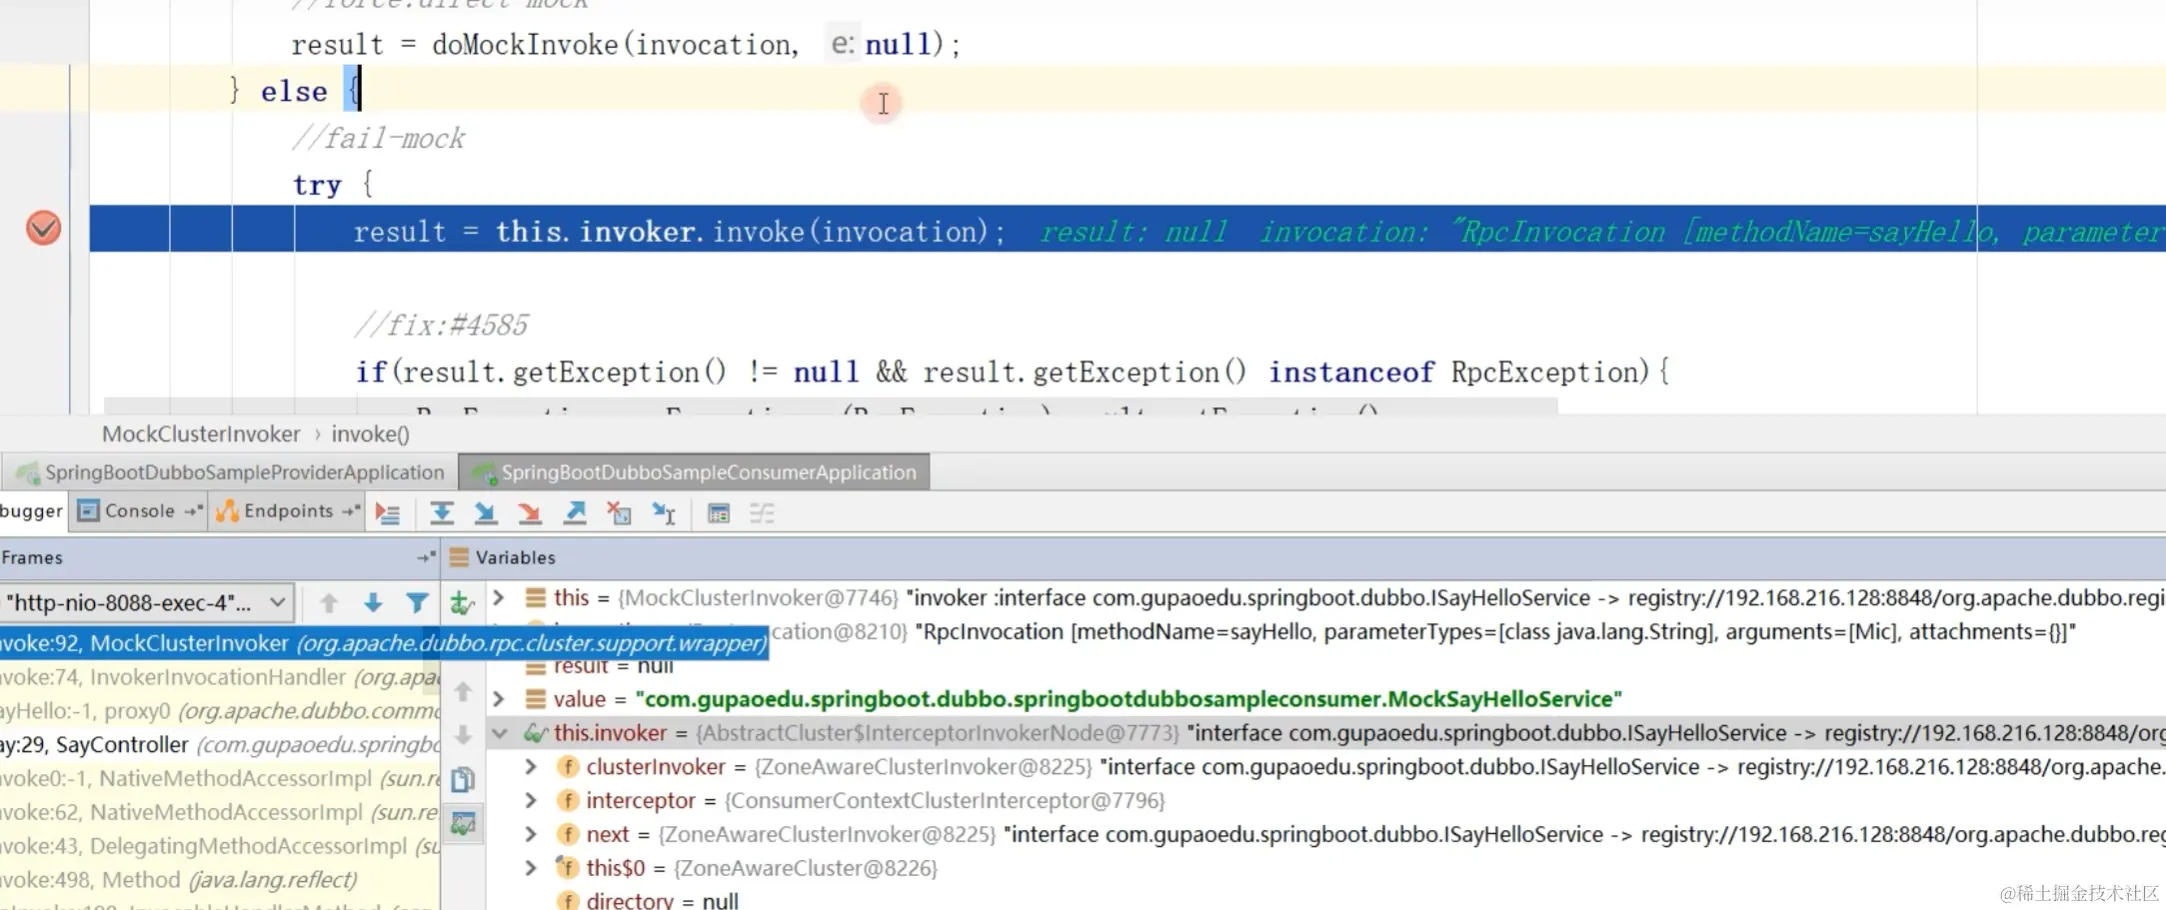Screen dimensions: 2166x910
Task: Click the 'next' field icon
Action: (x=568, y=834)
